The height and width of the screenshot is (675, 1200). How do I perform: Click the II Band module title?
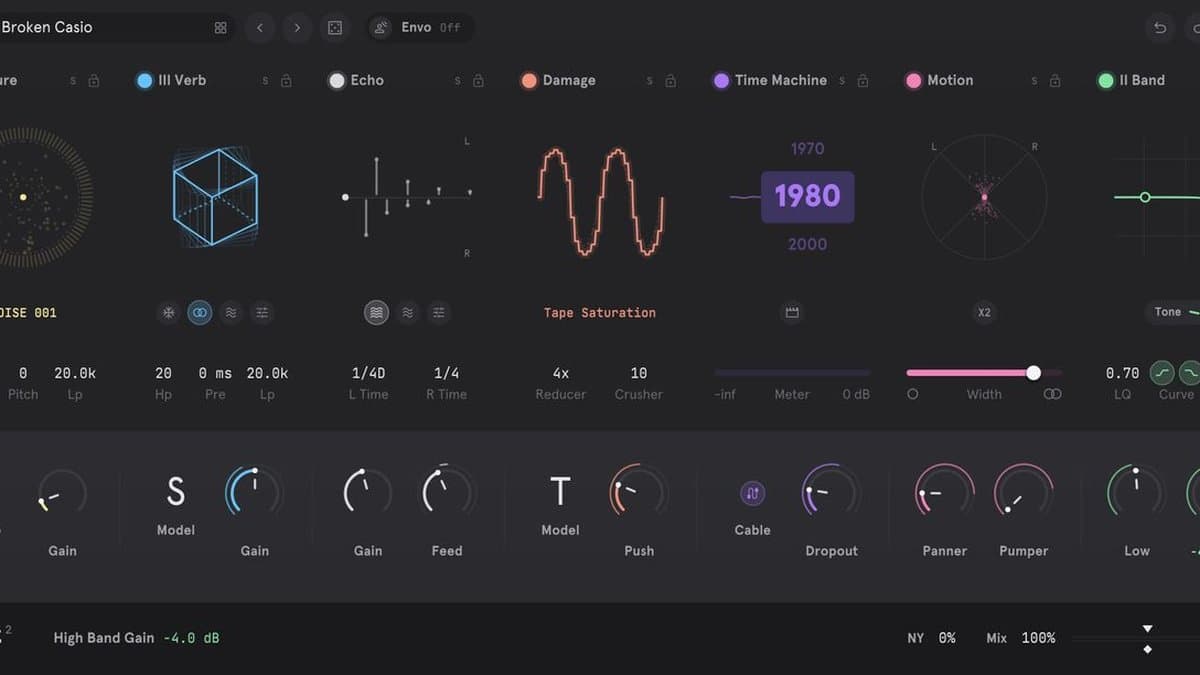[1142, 81]
